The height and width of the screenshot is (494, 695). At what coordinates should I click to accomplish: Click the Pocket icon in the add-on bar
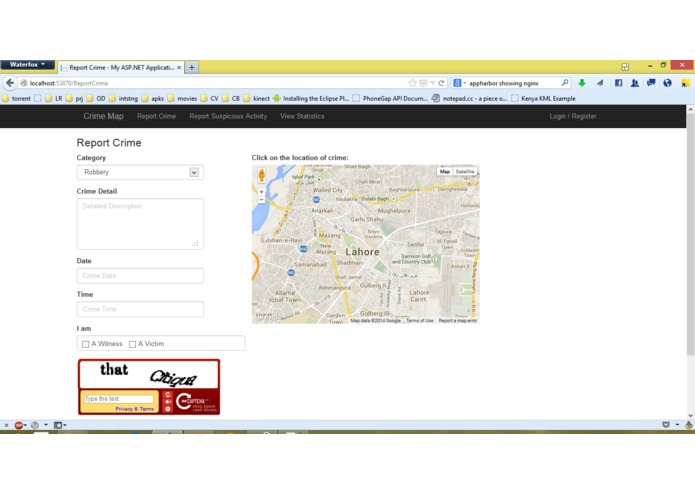coord(666,425)
